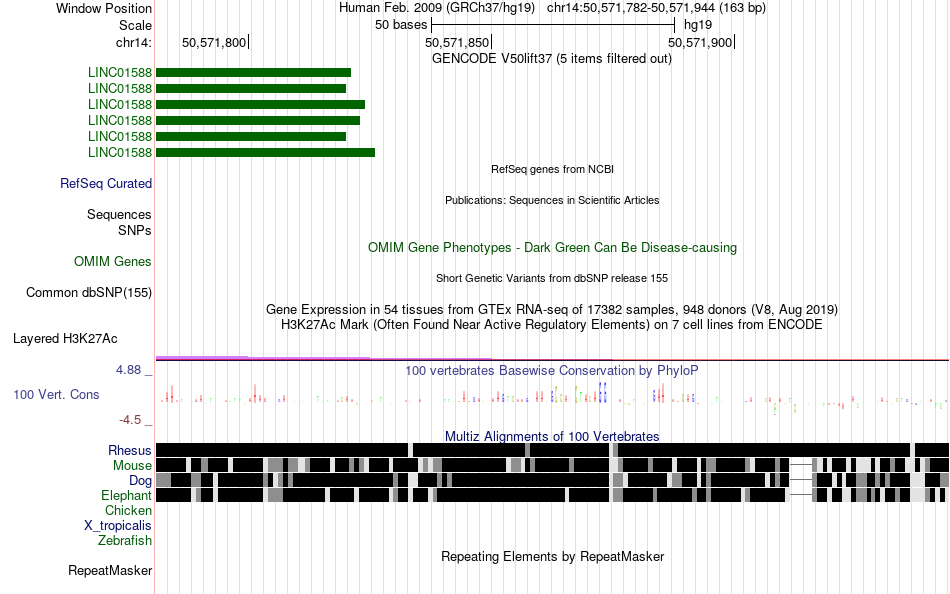Click the 50 bases scale label
The image size is (950, 594).
(x=401, y=25)
